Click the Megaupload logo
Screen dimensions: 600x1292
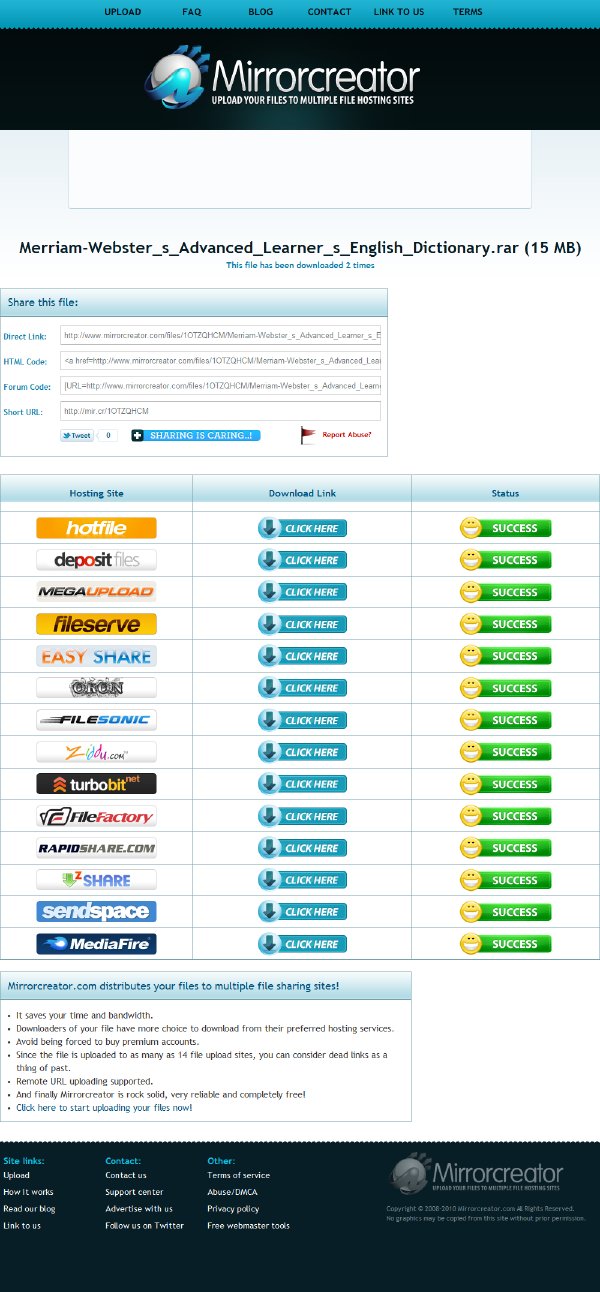96,592
